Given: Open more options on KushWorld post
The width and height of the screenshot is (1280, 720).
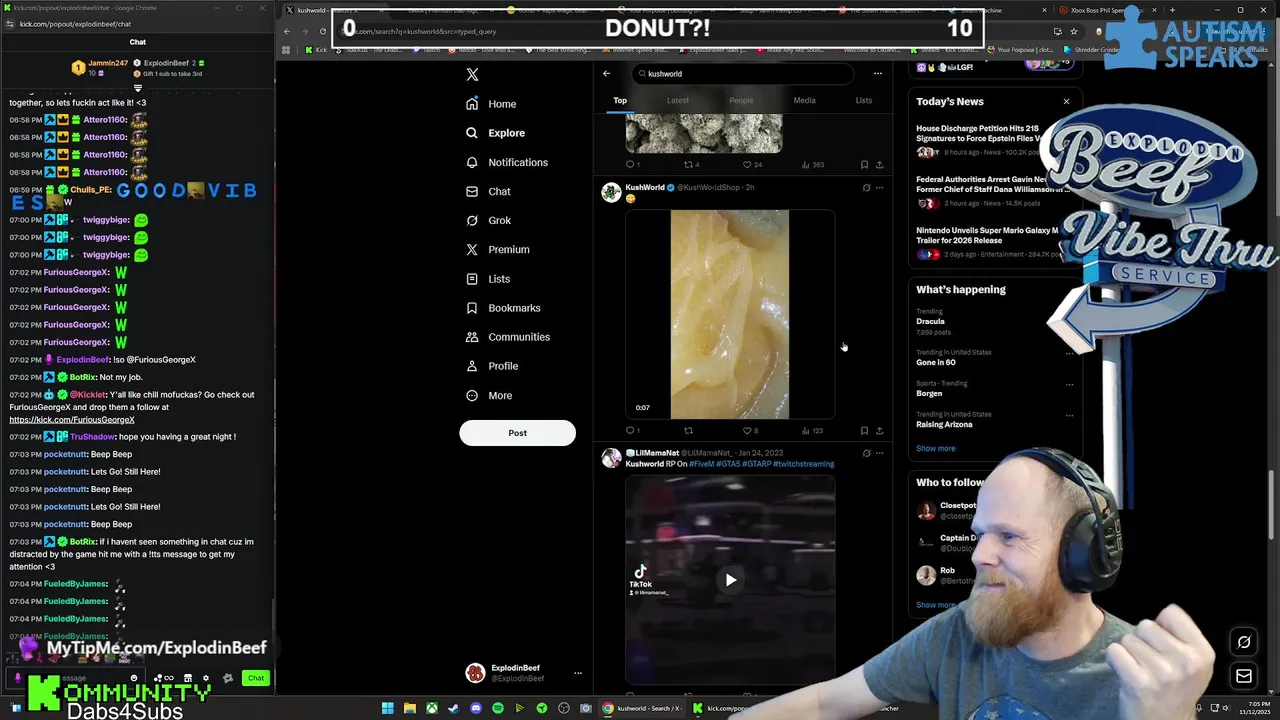Looking at the screenshot, I should click(x=880, y=187).
